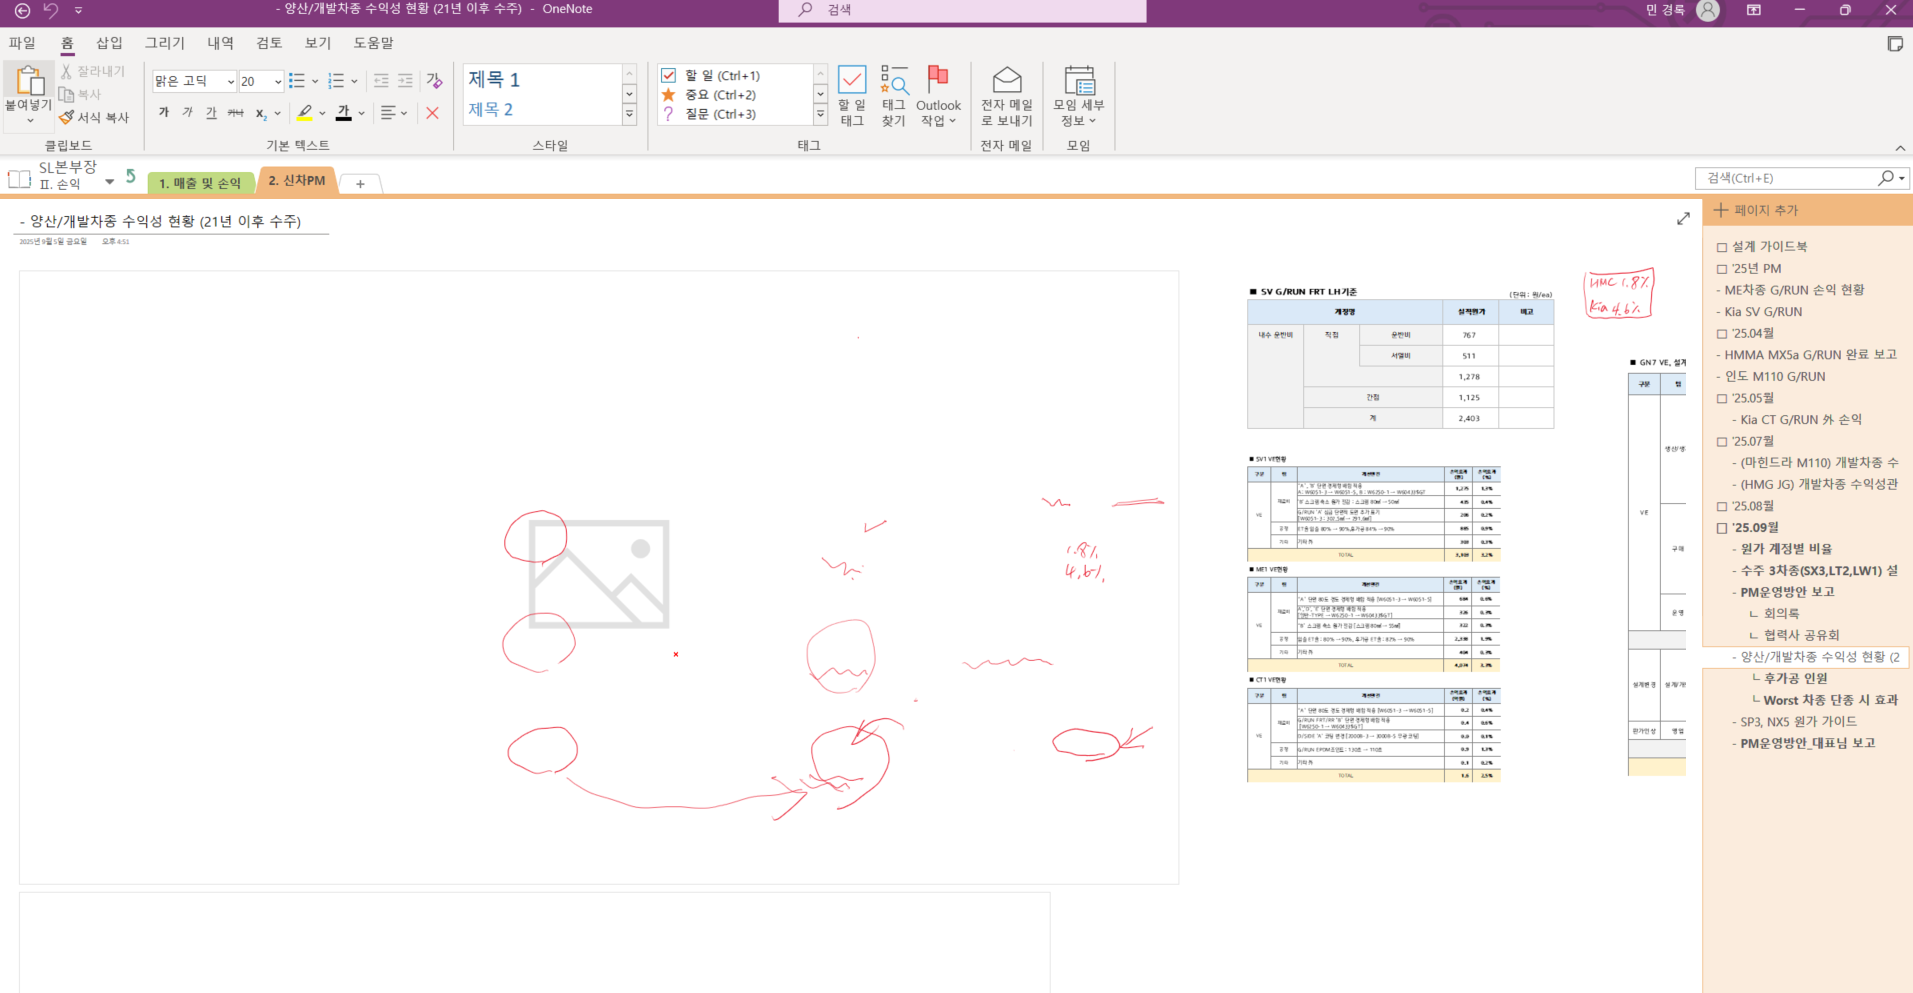Image resolution: width=1913 pixels, height=993 pixels.
Task: Open the 삽입 ribbon tab
Action: coord(109,43)
